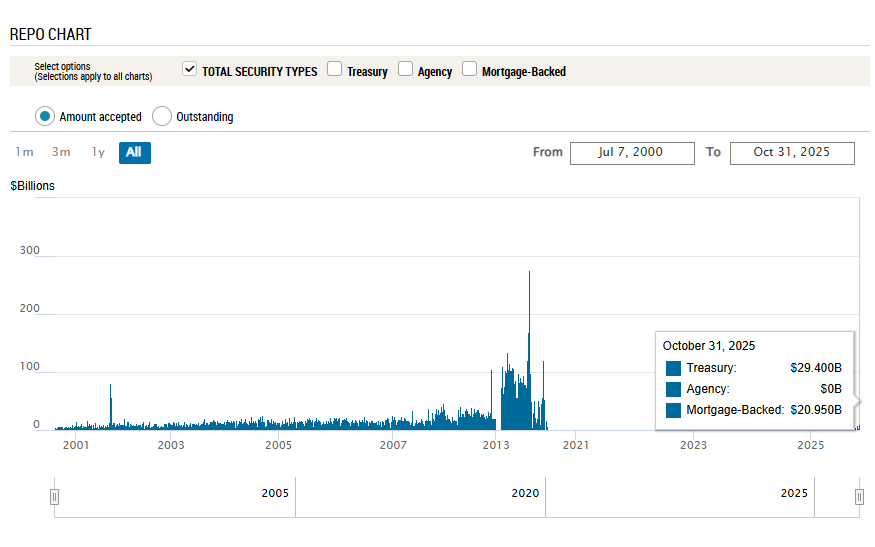The height and width of the screenshot is (547, 875).
Task: Set zoom range to 1m
Action: 25,152
